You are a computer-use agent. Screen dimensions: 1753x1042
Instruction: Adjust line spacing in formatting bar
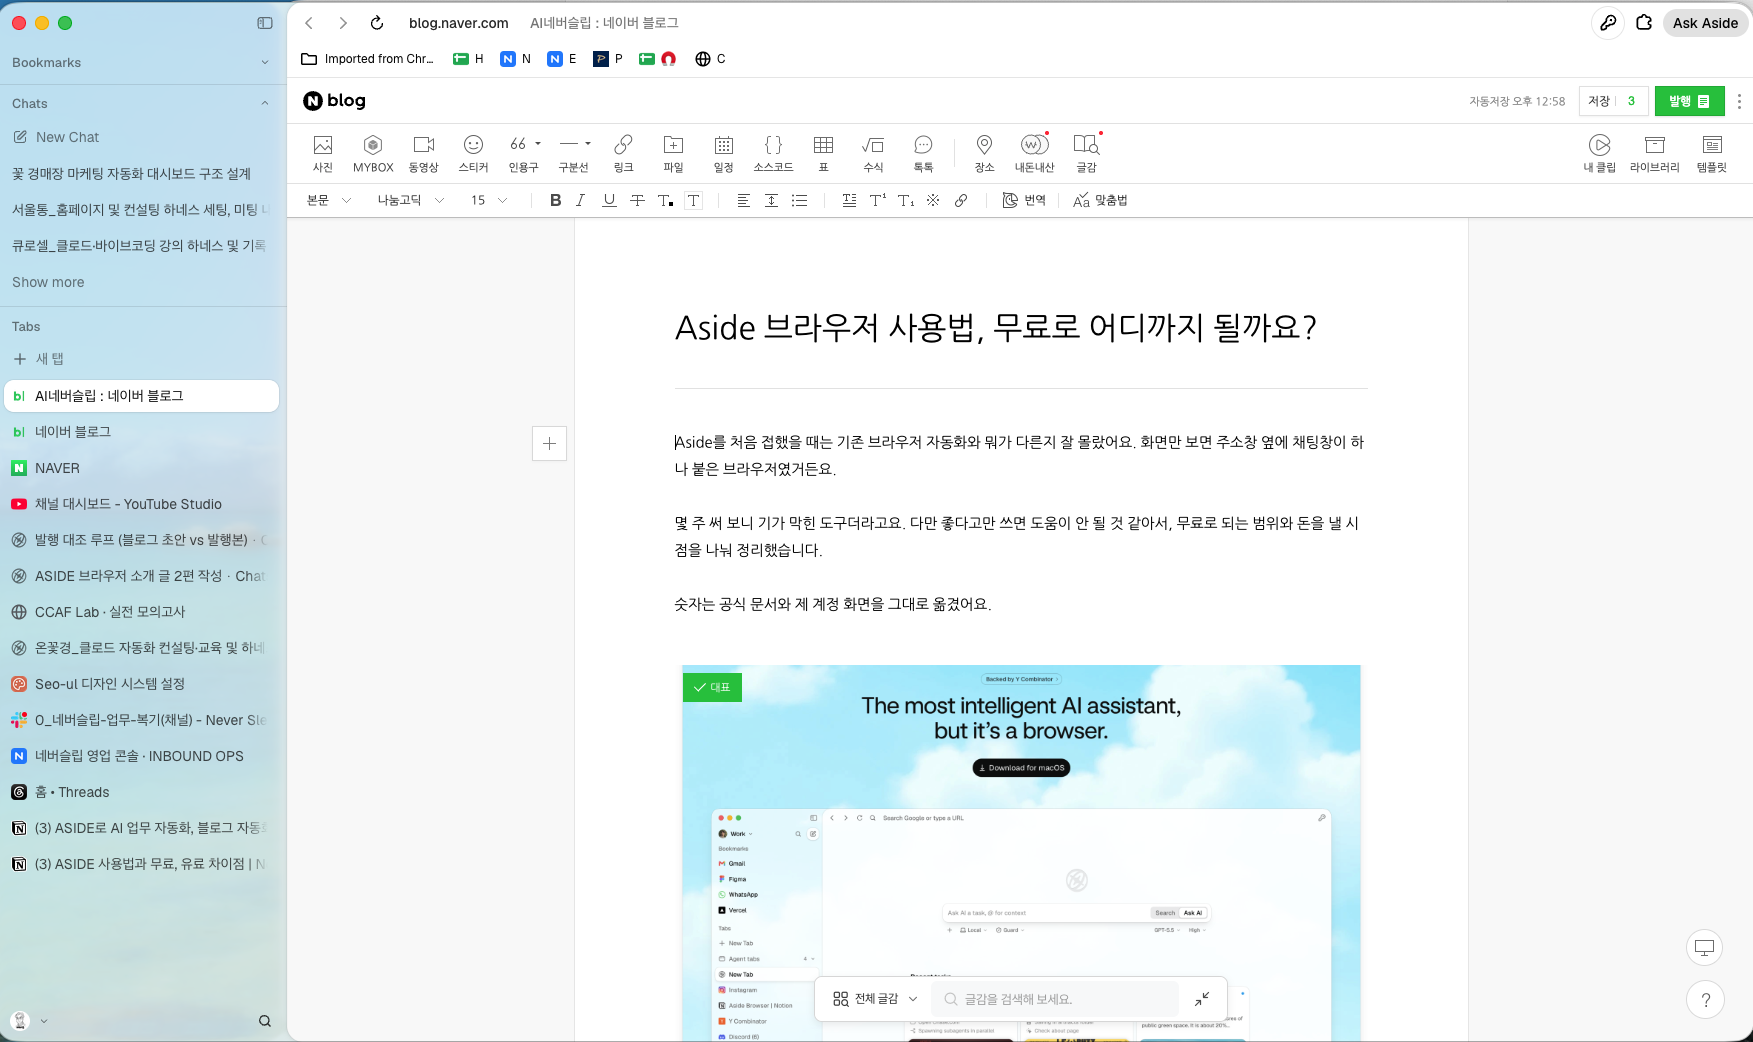tap(771, 200)
